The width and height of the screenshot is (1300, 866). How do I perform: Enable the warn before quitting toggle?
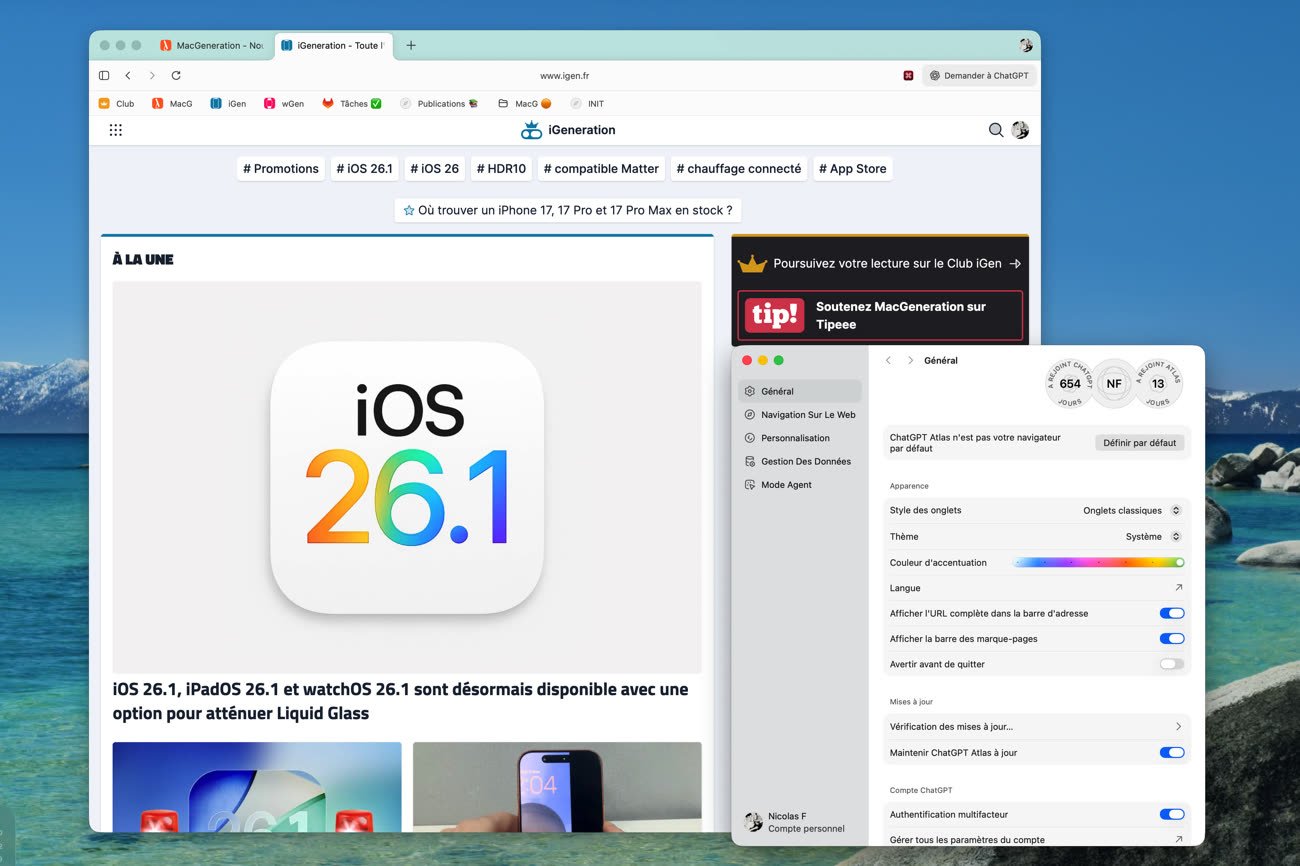(x=1171, y=664)
